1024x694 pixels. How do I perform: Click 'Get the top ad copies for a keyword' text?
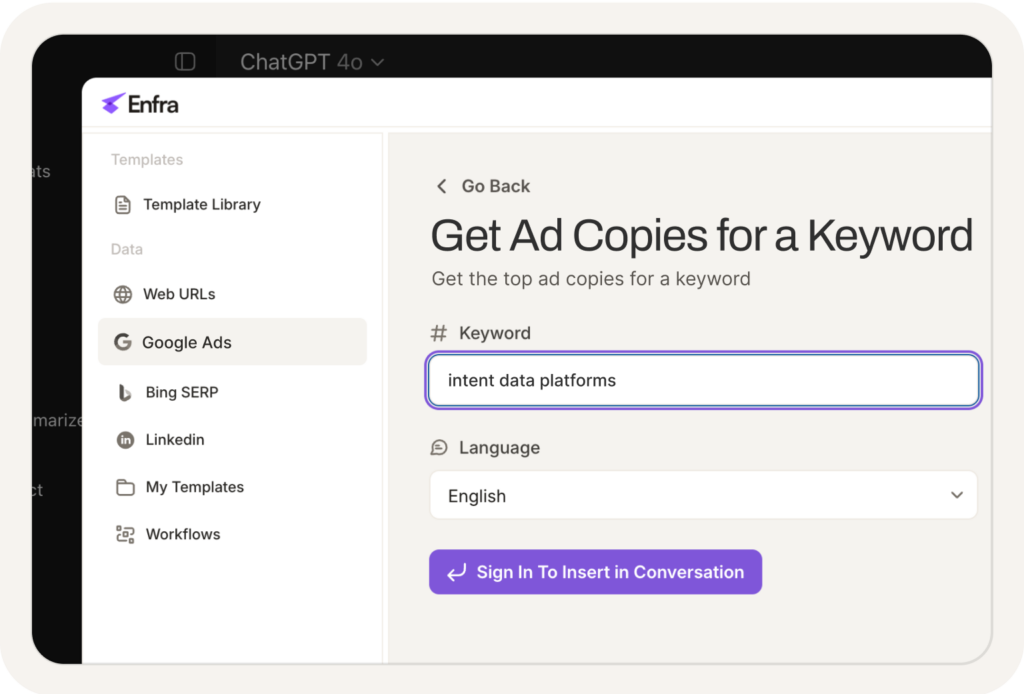click(591, 279)
